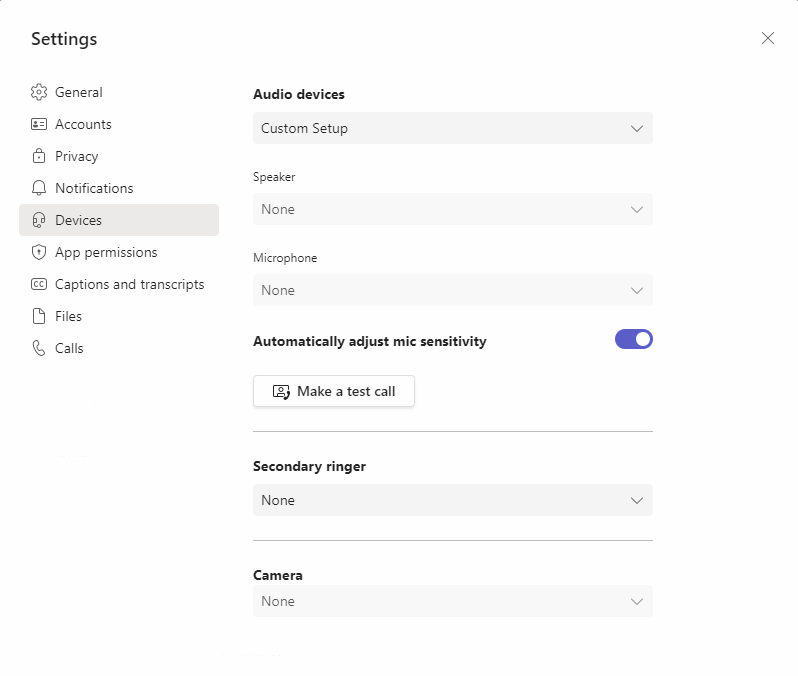
Task: Open the Secondary ringer dropdown
Action: click(x=452, y=500)
